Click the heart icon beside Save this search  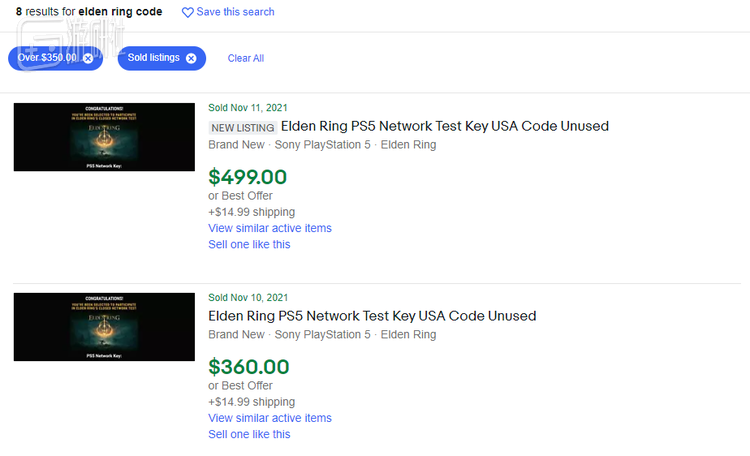click(x=188, y=12)
